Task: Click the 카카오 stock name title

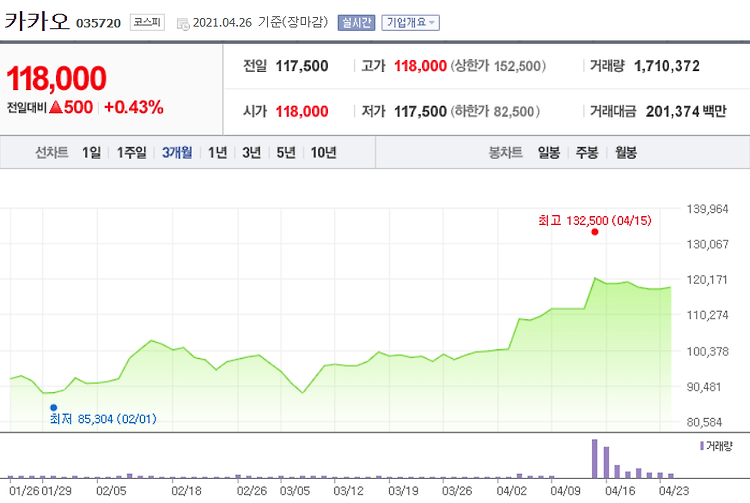Action: point(37,22)
